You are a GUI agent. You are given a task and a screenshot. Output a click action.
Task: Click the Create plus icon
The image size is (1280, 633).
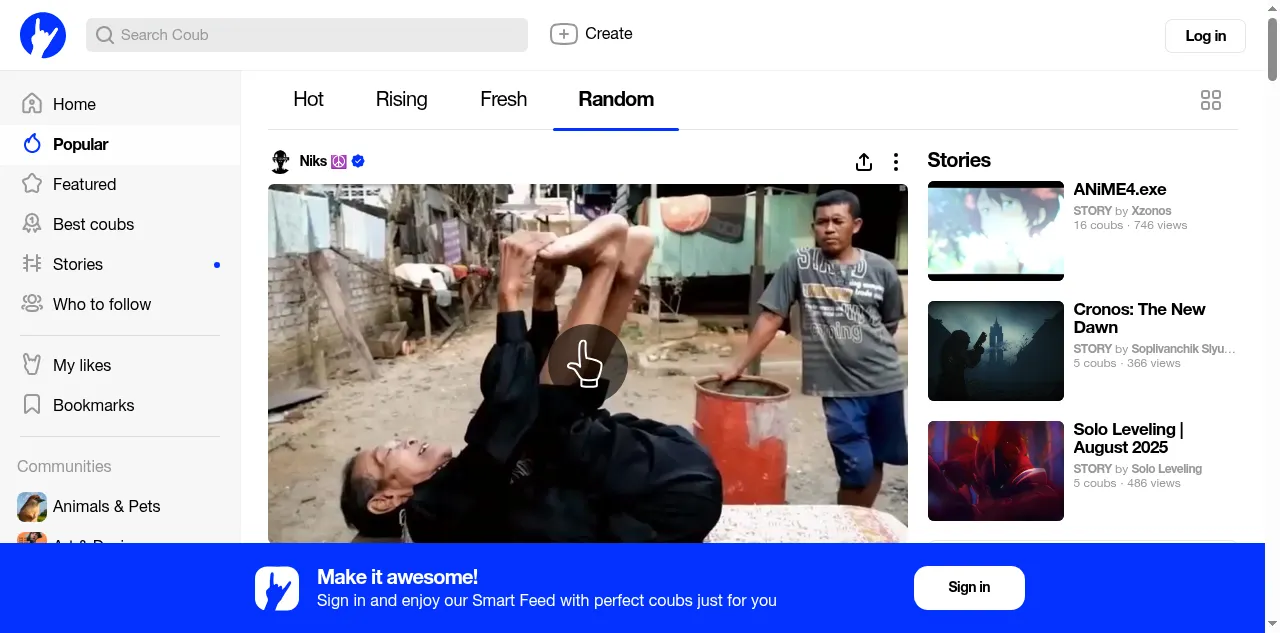[564, 34]
